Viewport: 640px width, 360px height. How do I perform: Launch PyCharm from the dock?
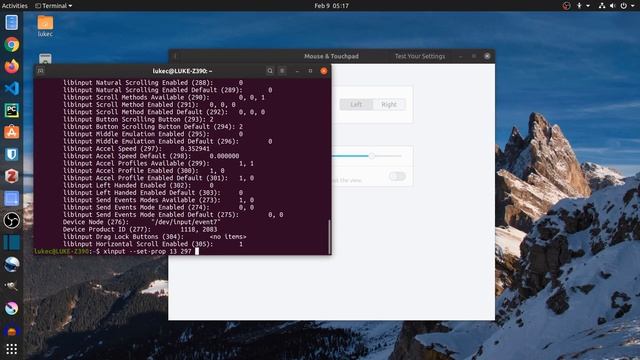click(x=11, y=110)
